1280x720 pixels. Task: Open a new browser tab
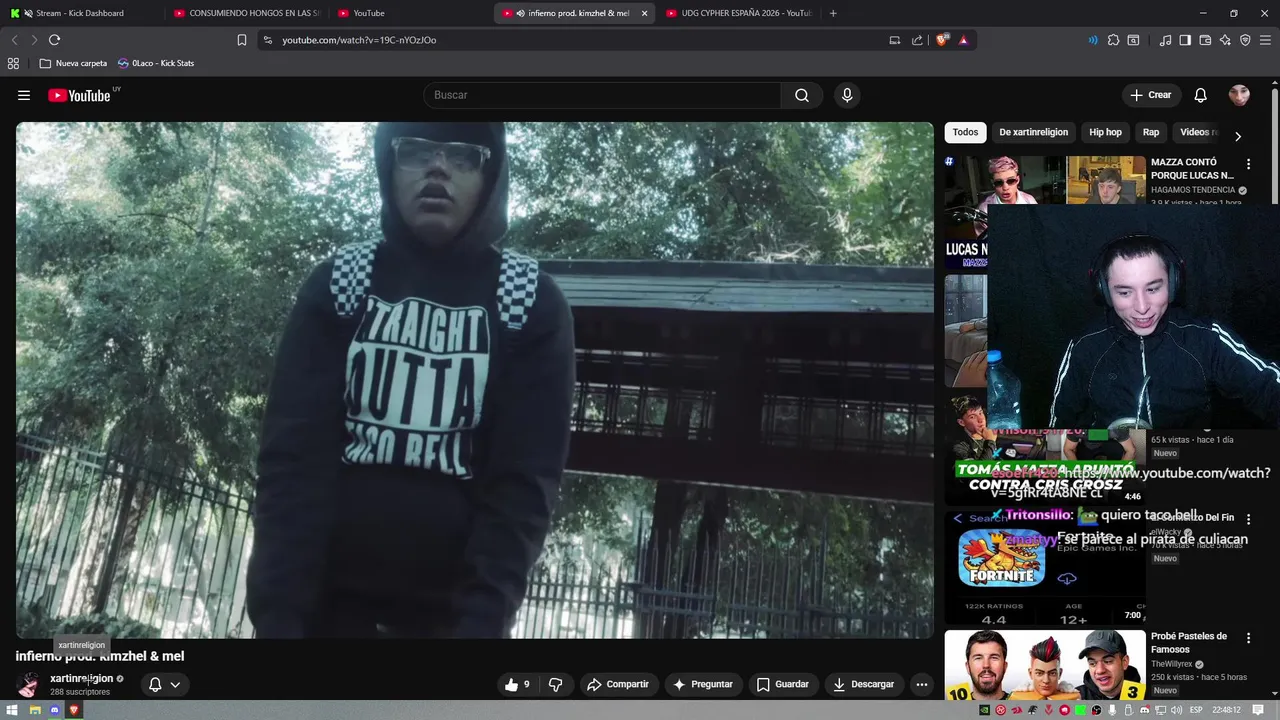833,13
